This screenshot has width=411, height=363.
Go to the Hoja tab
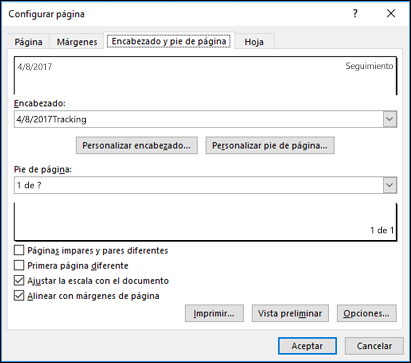click(x=254, y=42)
